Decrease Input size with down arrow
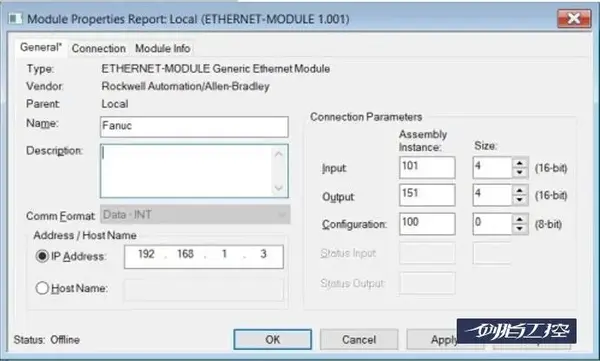 [x=520, y=172]
